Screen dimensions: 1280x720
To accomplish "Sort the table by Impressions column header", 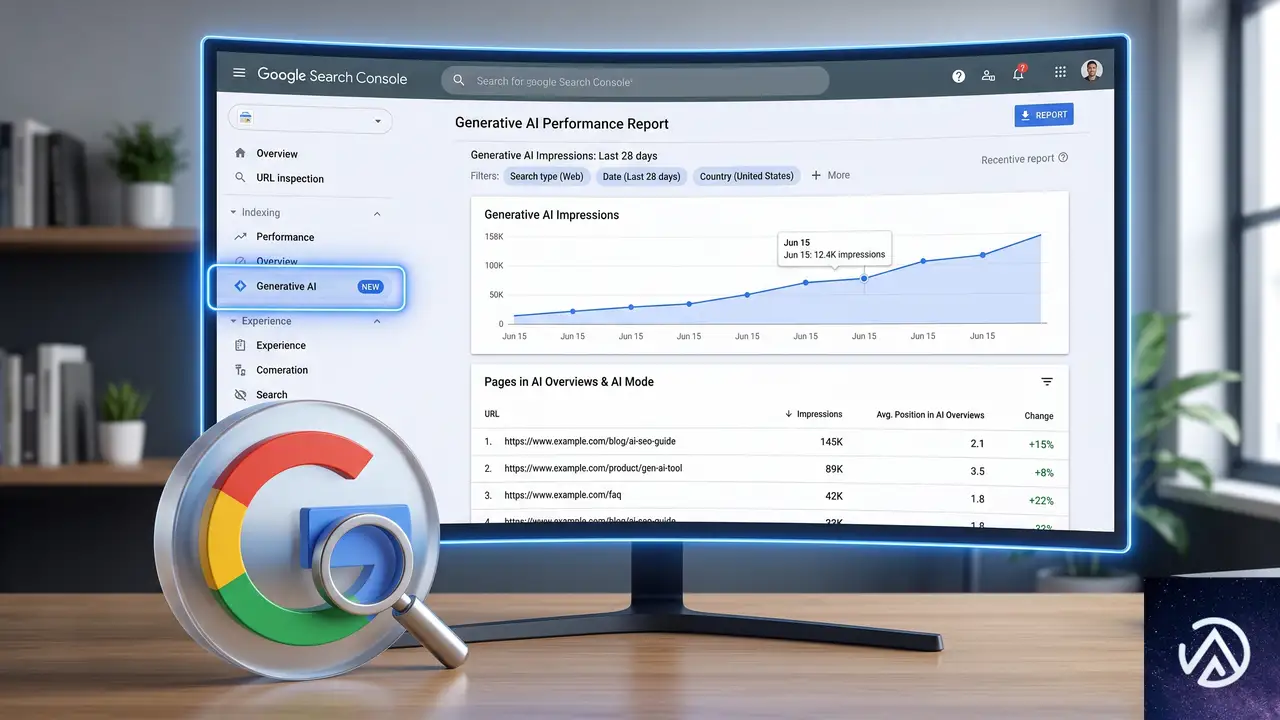I will tap(813, 414).
